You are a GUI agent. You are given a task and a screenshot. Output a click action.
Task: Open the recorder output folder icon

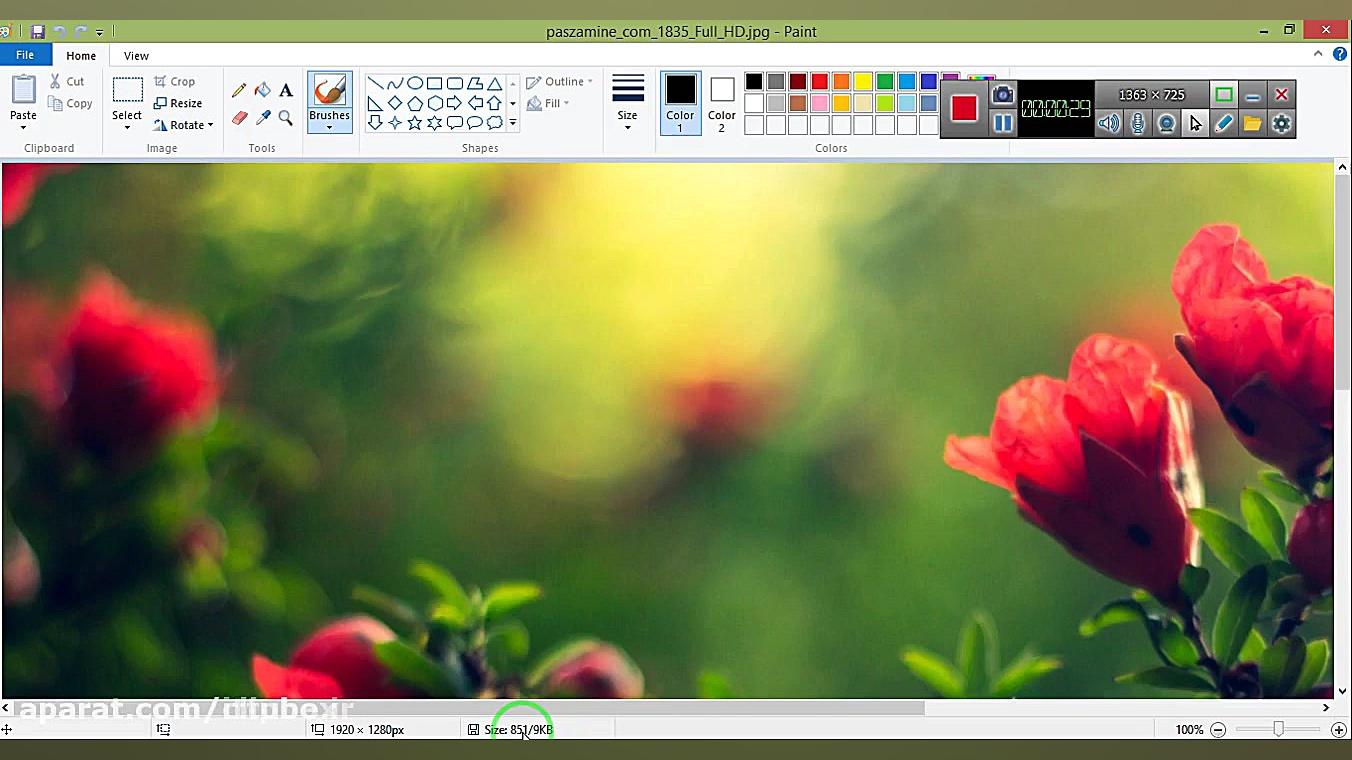1253,124
